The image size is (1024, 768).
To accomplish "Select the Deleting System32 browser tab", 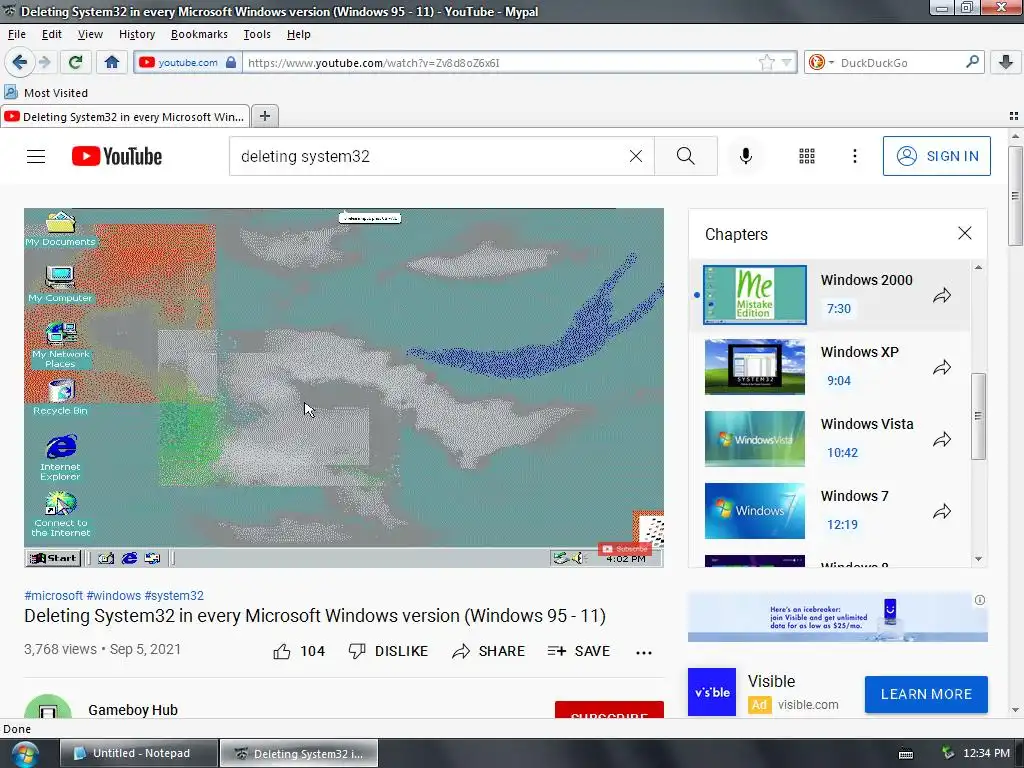I will pos(125,116).
